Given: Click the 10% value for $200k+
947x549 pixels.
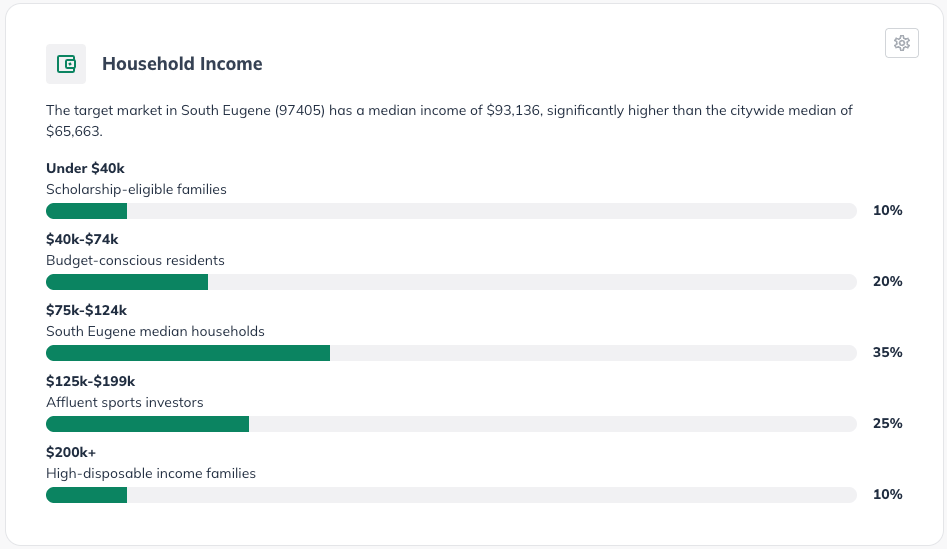Looking at the screenshot, I should click(x=887, y=494).
